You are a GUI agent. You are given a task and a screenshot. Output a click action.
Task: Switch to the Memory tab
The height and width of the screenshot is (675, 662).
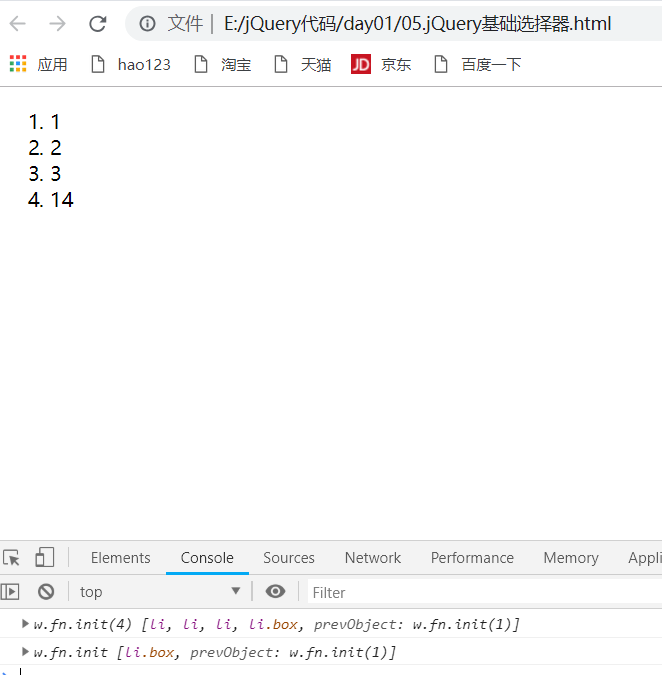coord(571,557)
